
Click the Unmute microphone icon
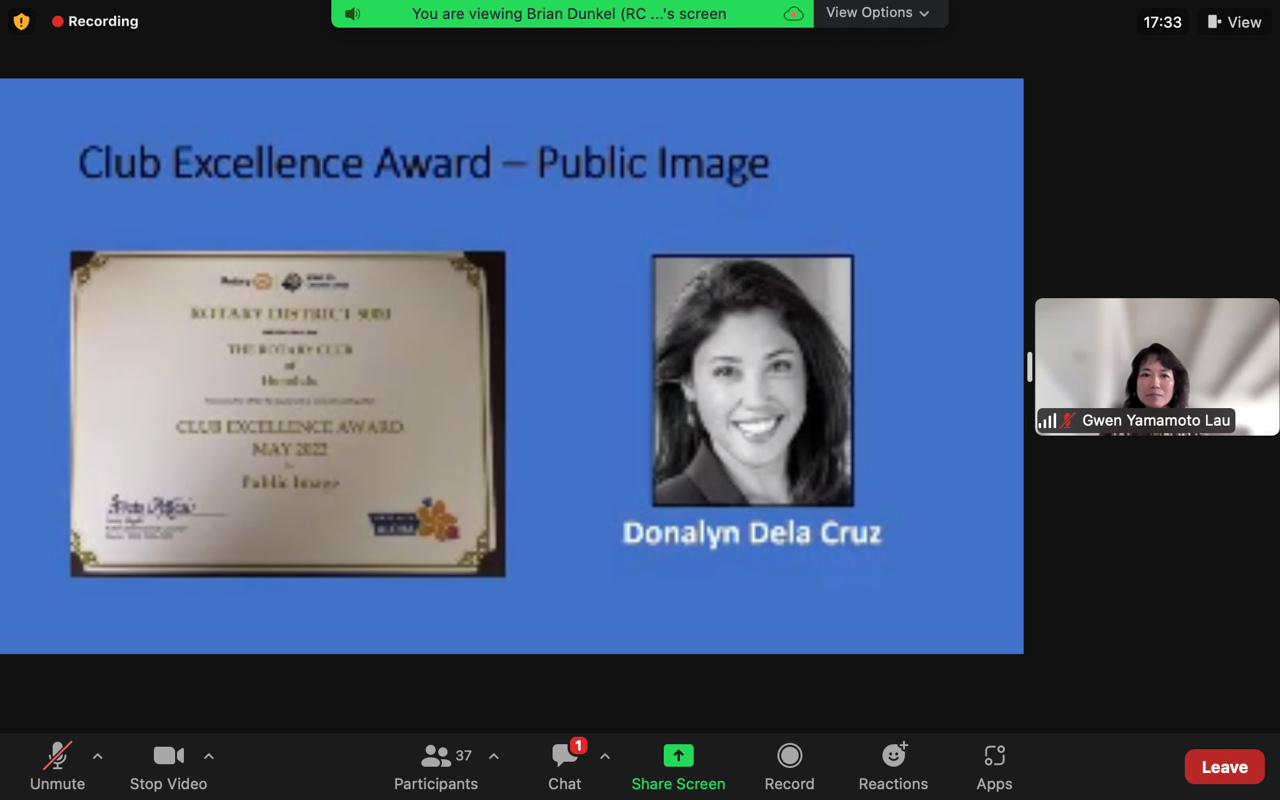click(x=57, y=756)
